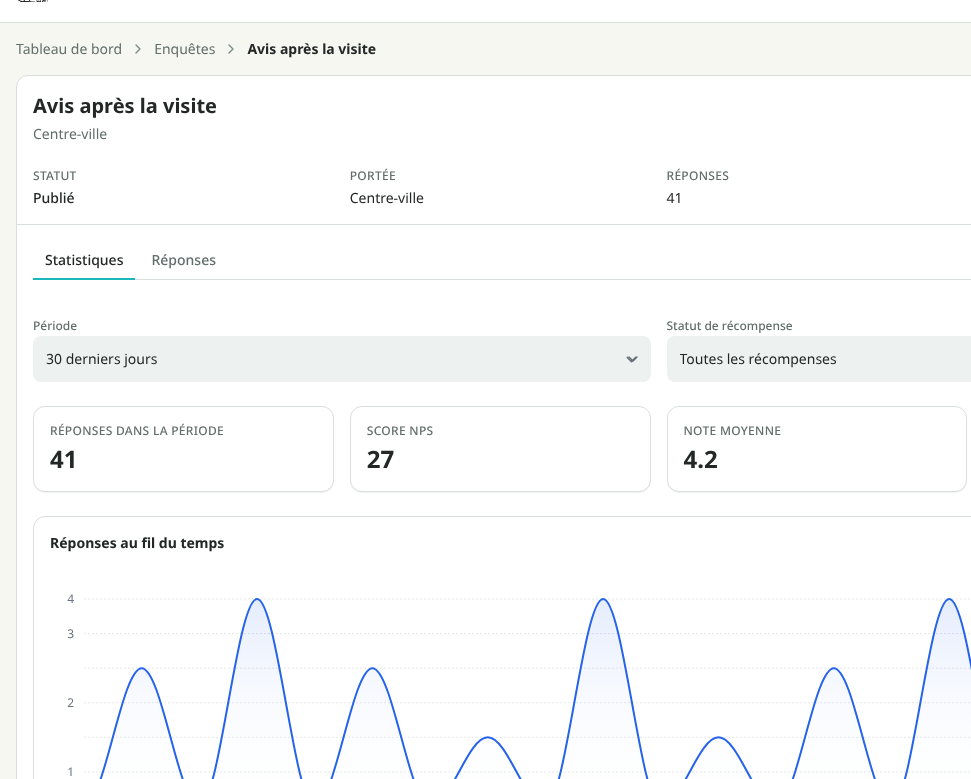Click the Réponses au fil du temps chart title
Viewport: 971px width, 779px height.
[x=137, y=543]
